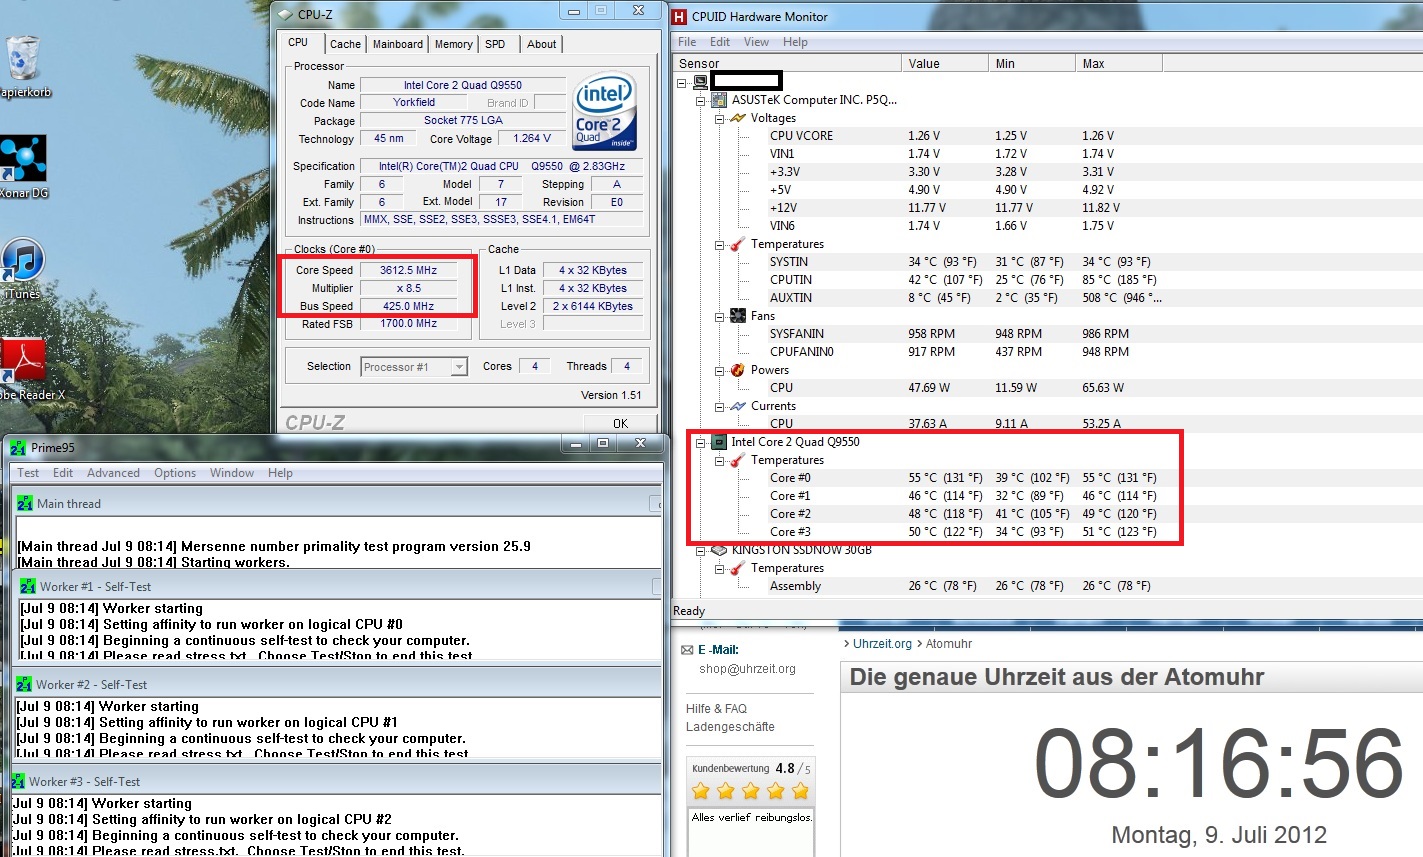Screen dimensions: 1423x857
Task: Click the Currents group icon
Action: pyautogui.click(x=738, y=406)
